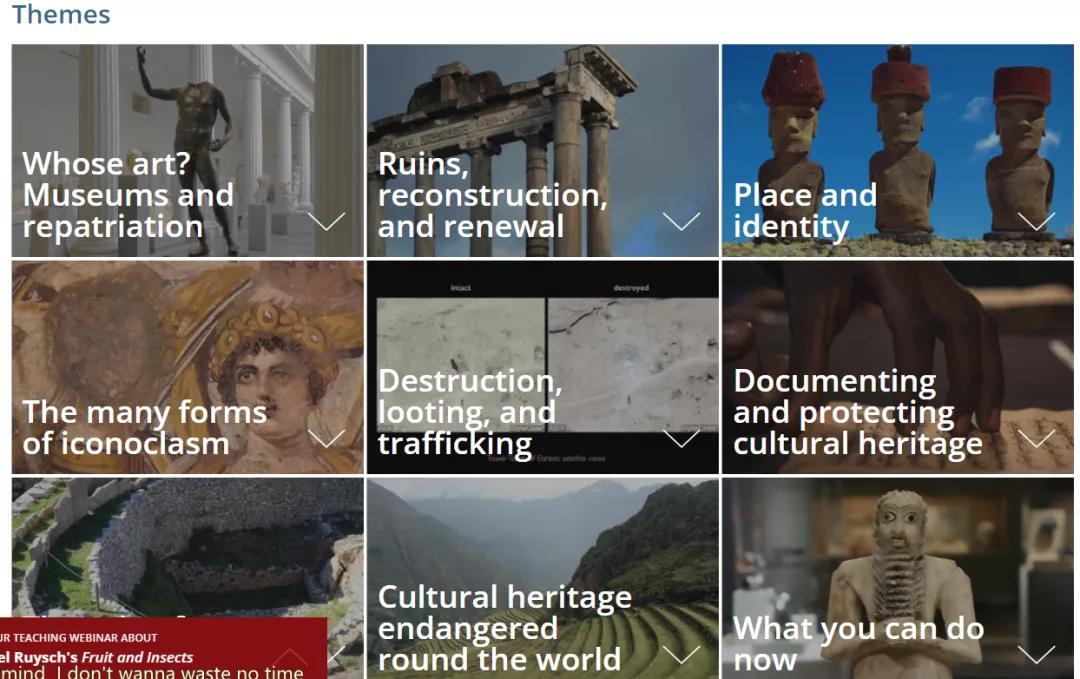This screenshot has width=1080, height=679.
Task: Expand Cultural heritage endangered round the world chevron
Action: tap(681, 654)
